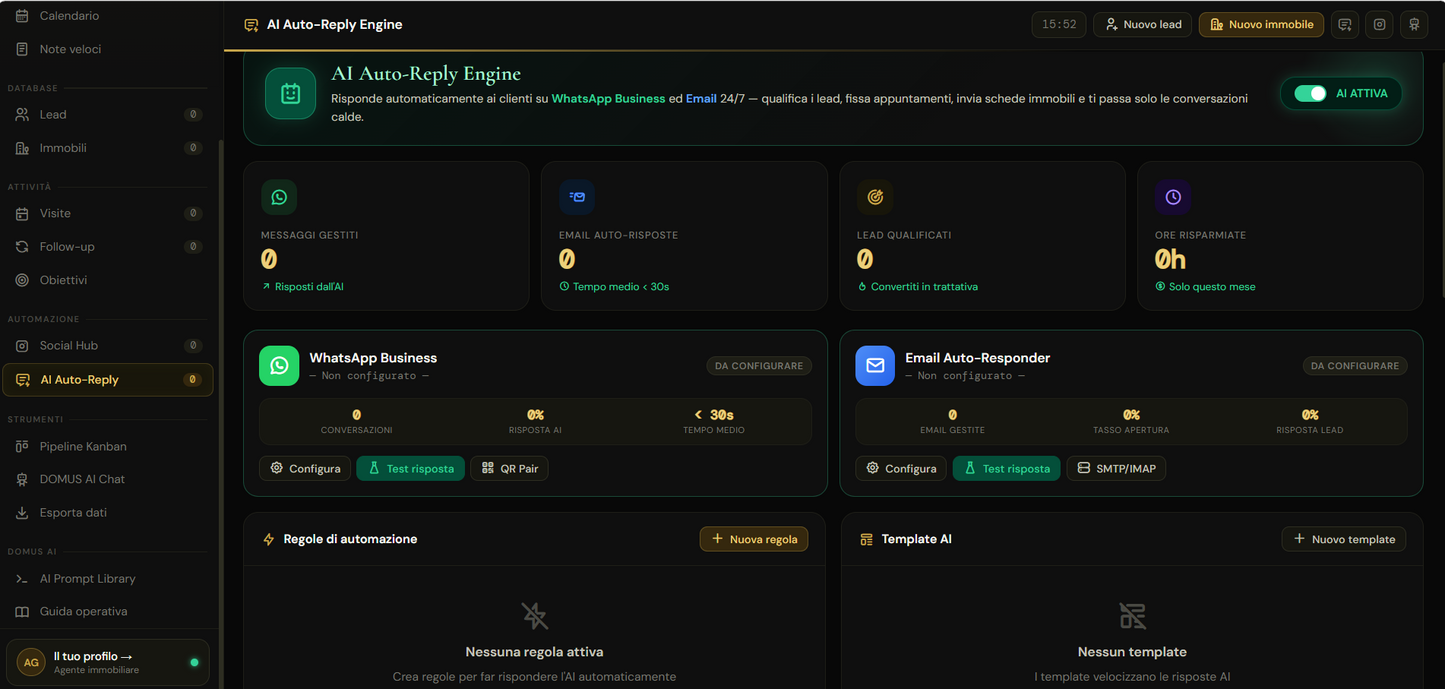The height and width of the screenshot is (689, 1445).
Task: Go to Immobili in the sidebar
Action: [x=107, y=148]
